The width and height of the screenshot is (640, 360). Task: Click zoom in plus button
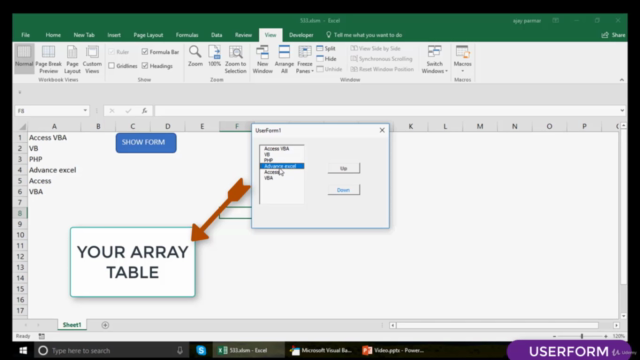(606, 336)
